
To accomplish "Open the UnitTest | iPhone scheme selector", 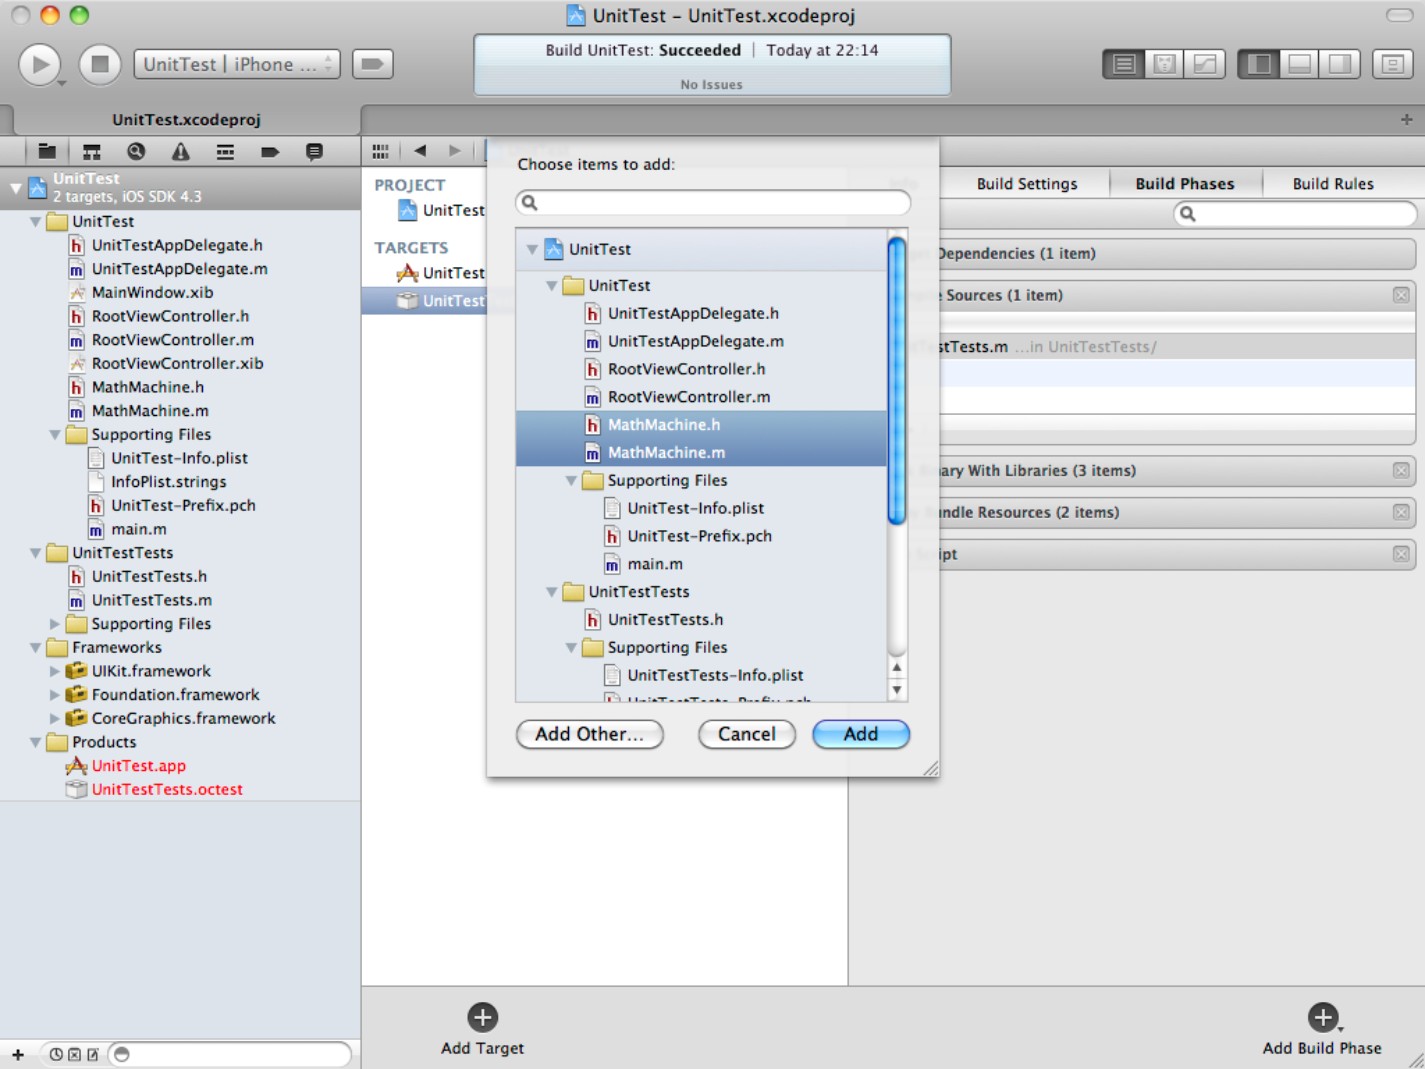I will 237,64.
